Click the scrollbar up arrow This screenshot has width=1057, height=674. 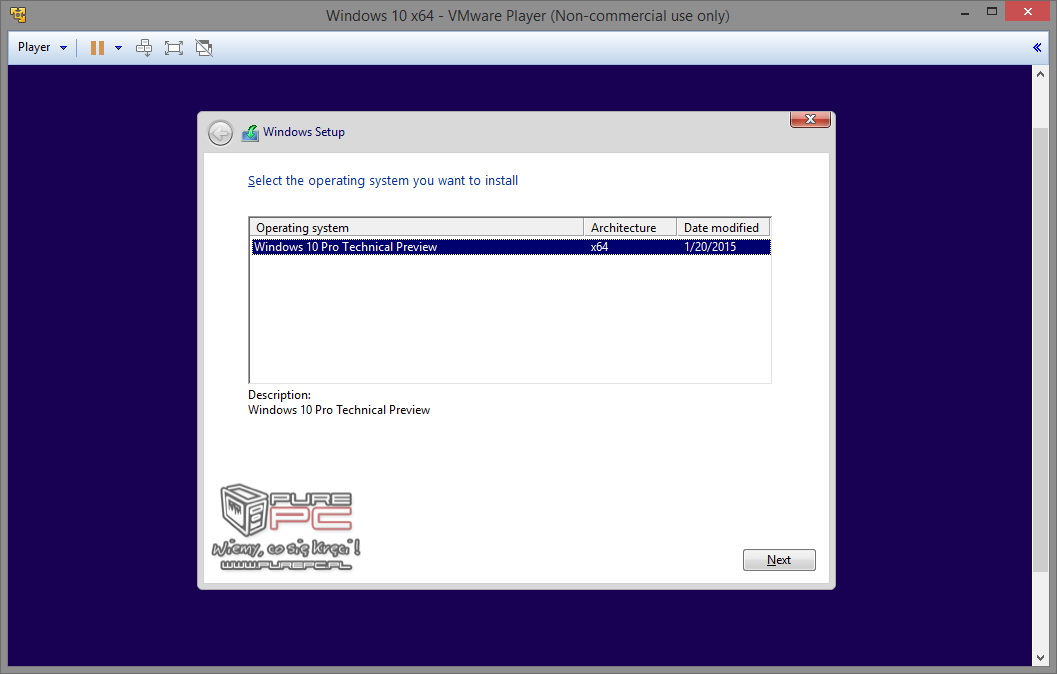1040,73
